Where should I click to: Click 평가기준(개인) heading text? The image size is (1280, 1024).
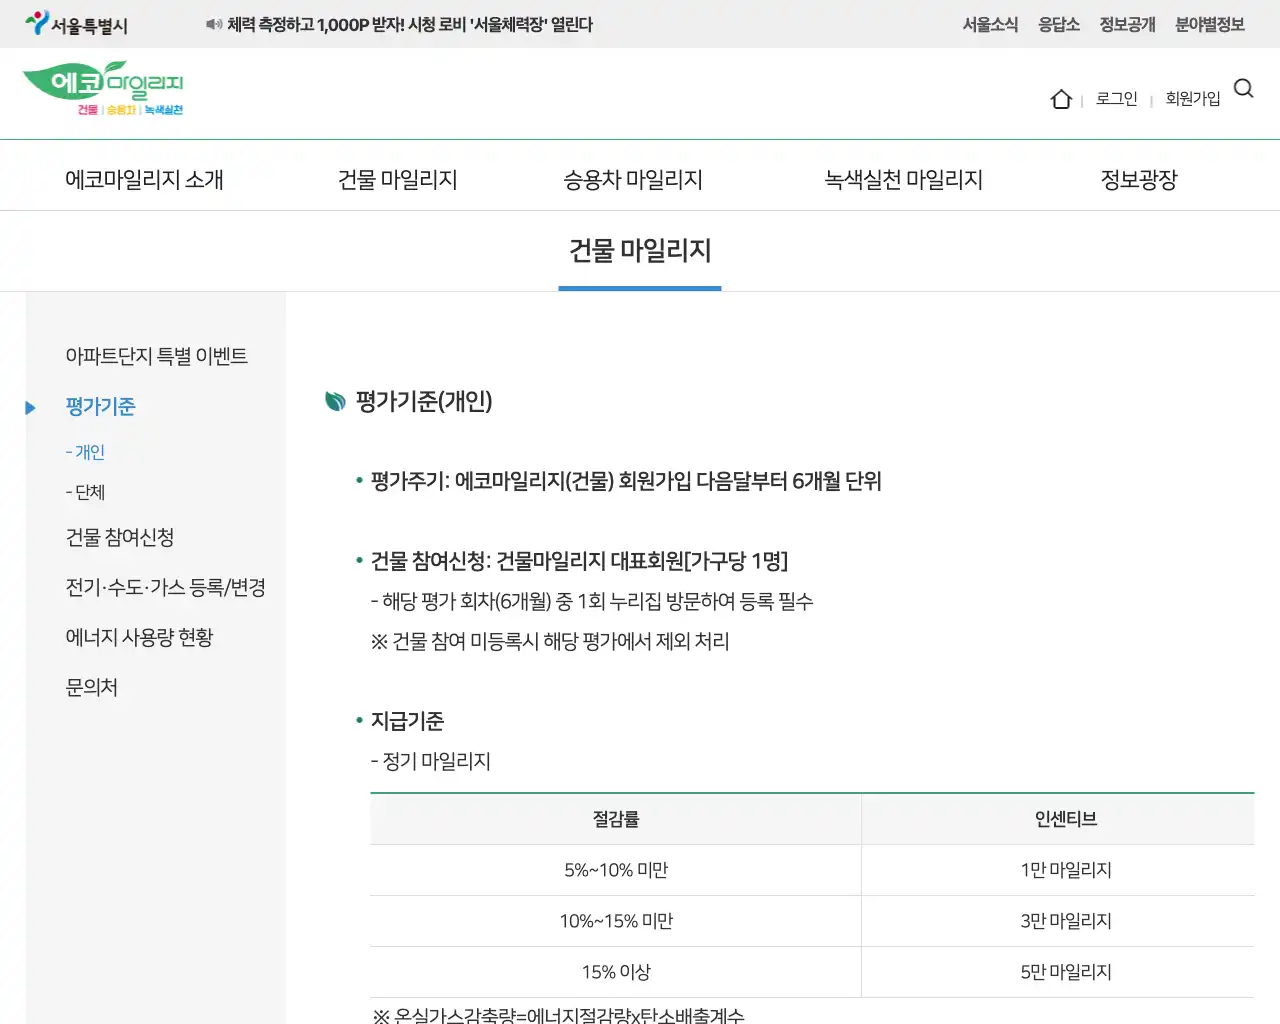424,401
